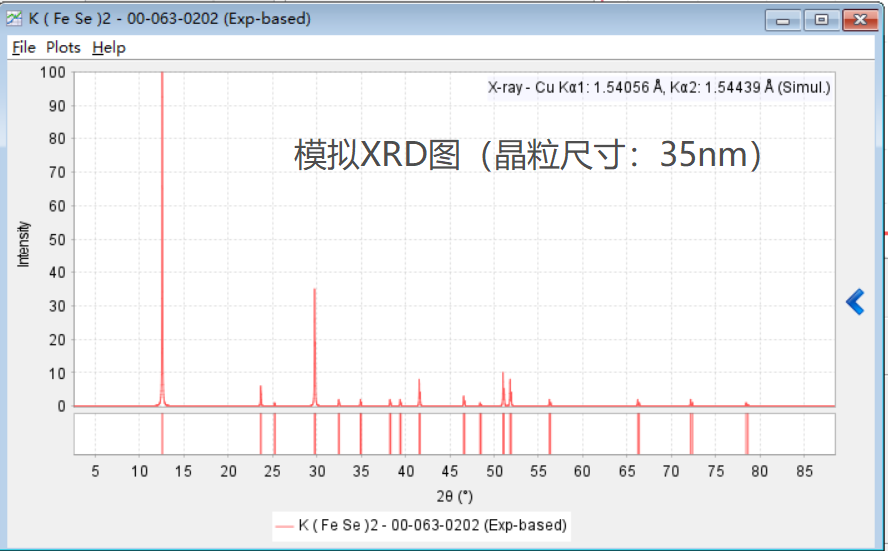
Task: Click the chart application icon in title bar
Action: click(x=14, y=19)
